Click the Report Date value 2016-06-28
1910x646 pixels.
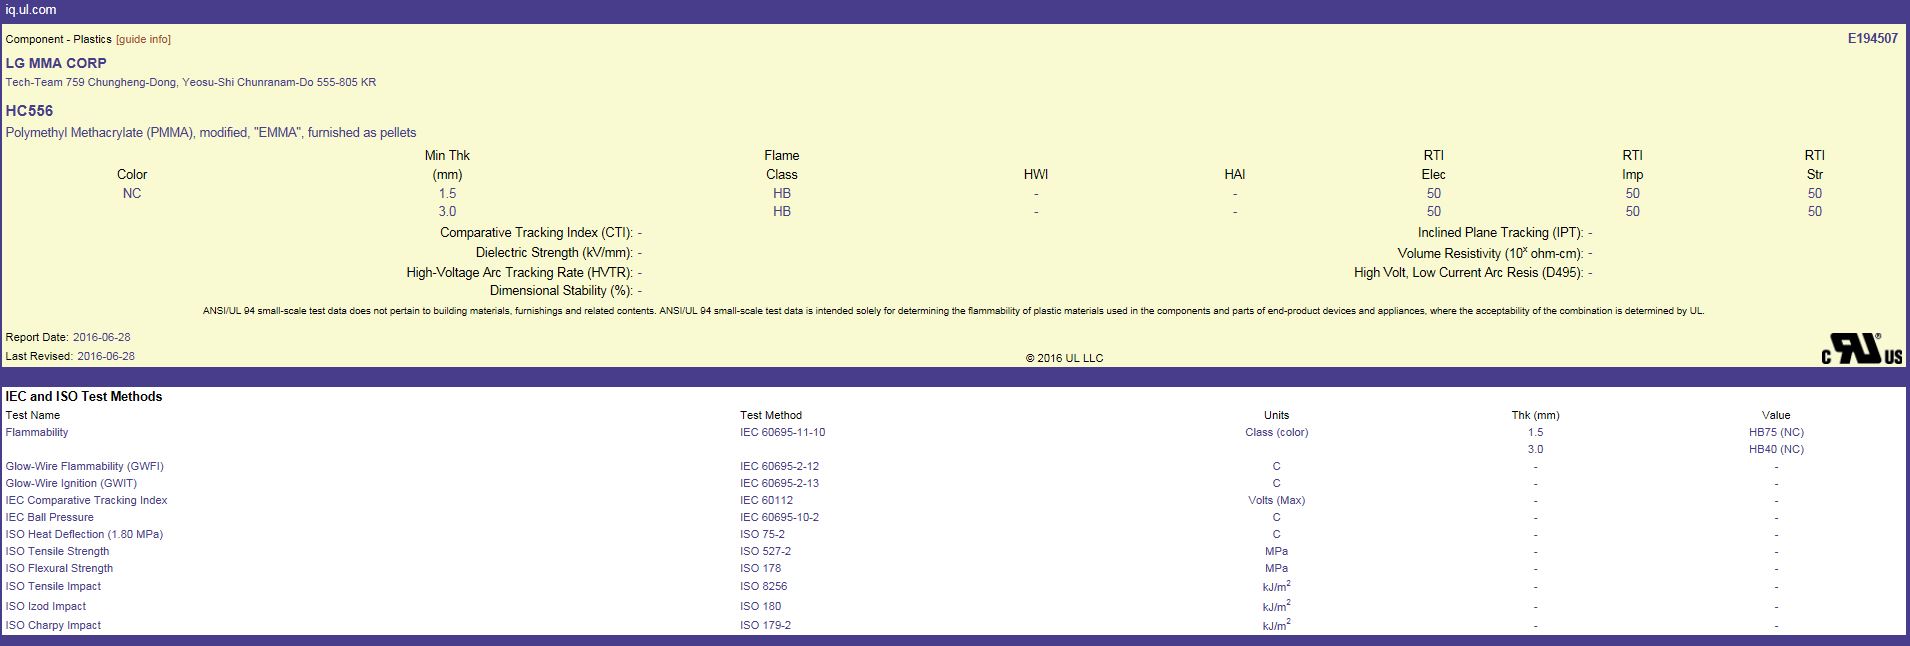pyautogui.click(x=101, y=338)
